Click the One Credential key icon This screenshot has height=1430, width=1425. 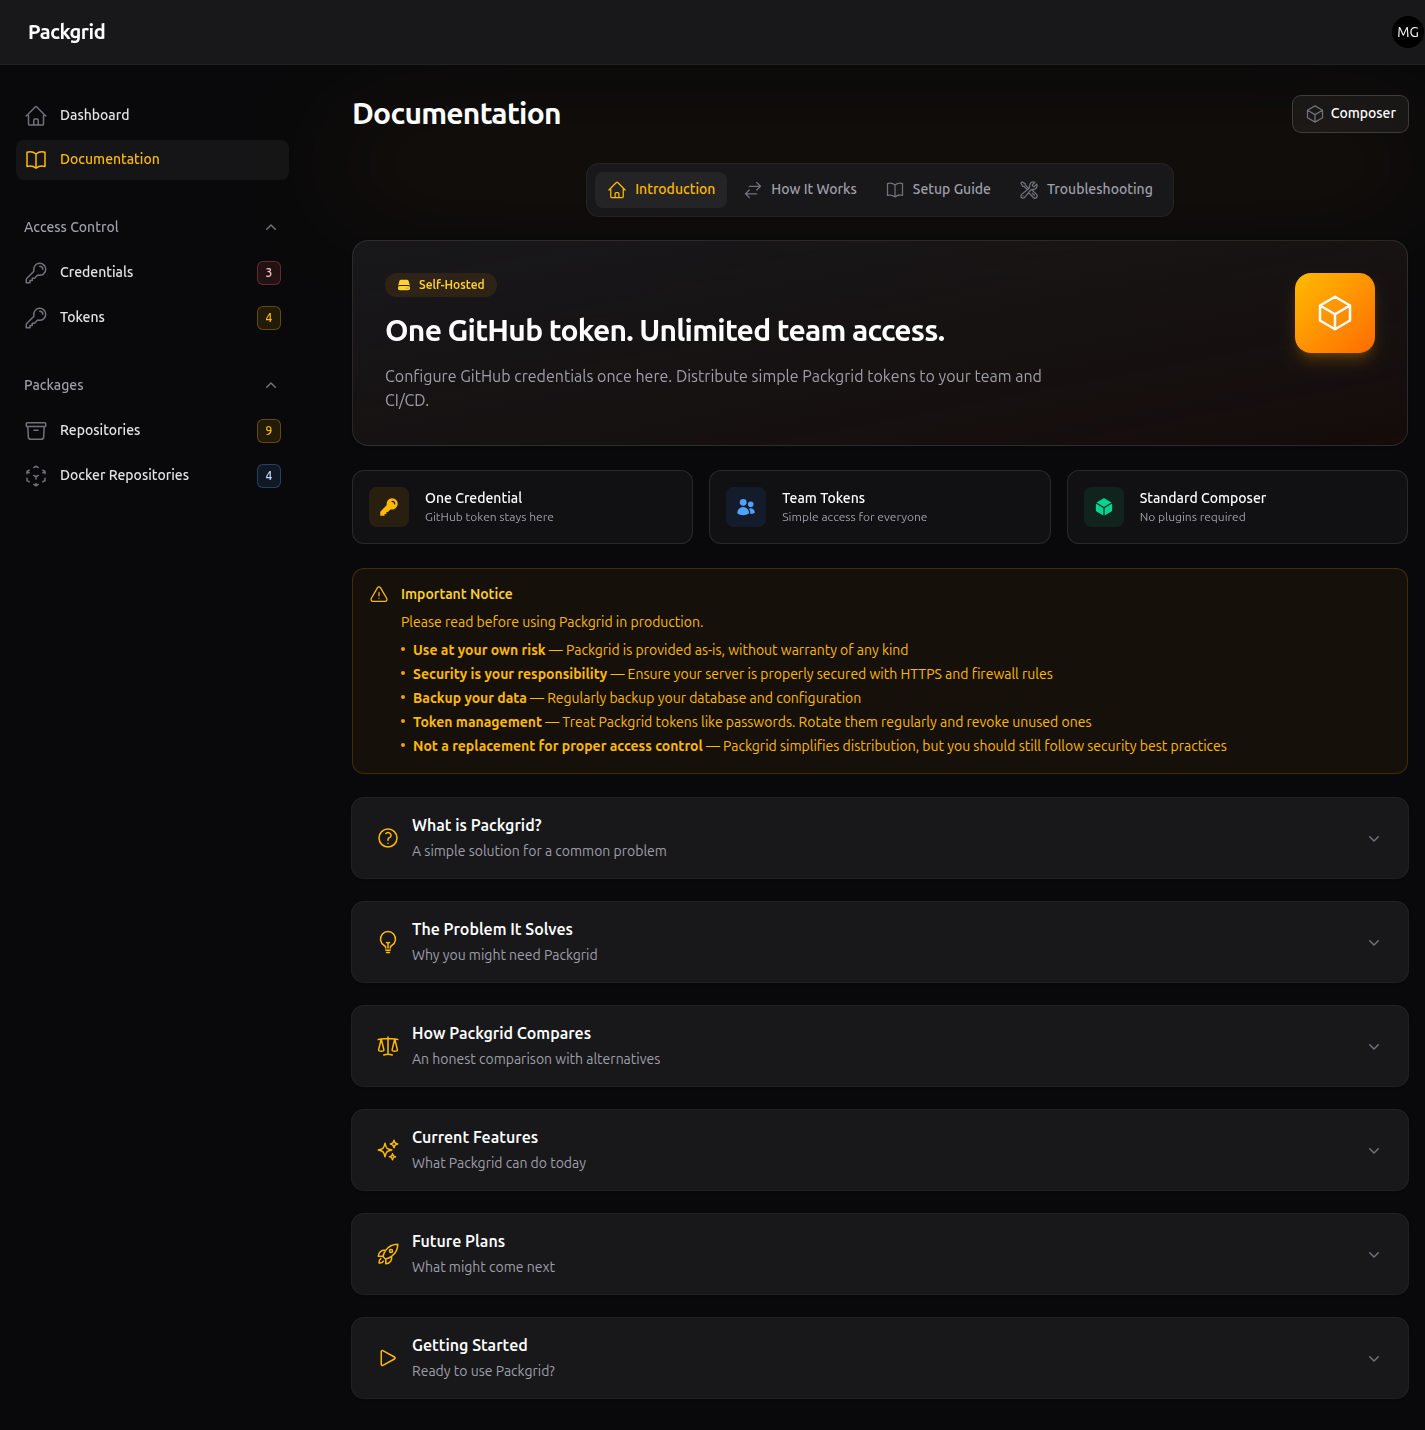pos(389,507)
